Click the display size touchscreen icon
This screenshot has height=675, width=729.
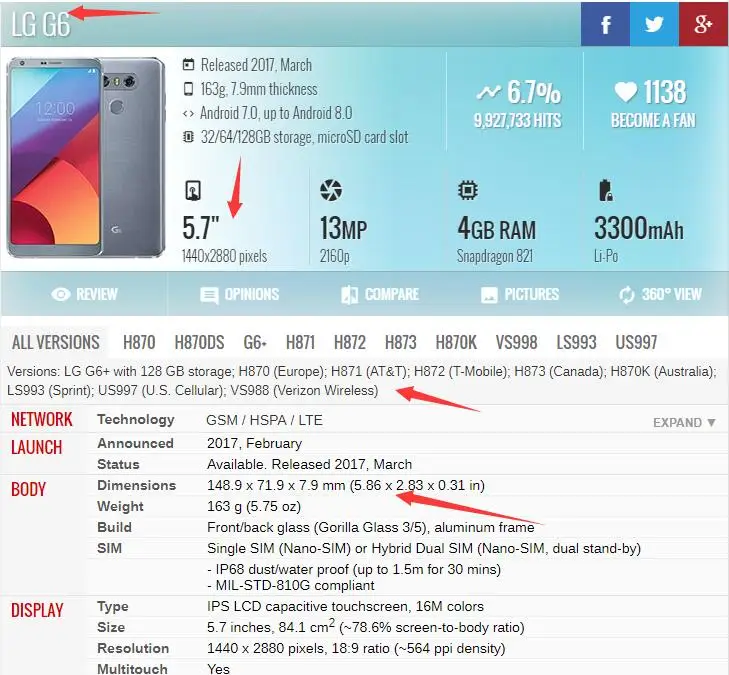193,190
